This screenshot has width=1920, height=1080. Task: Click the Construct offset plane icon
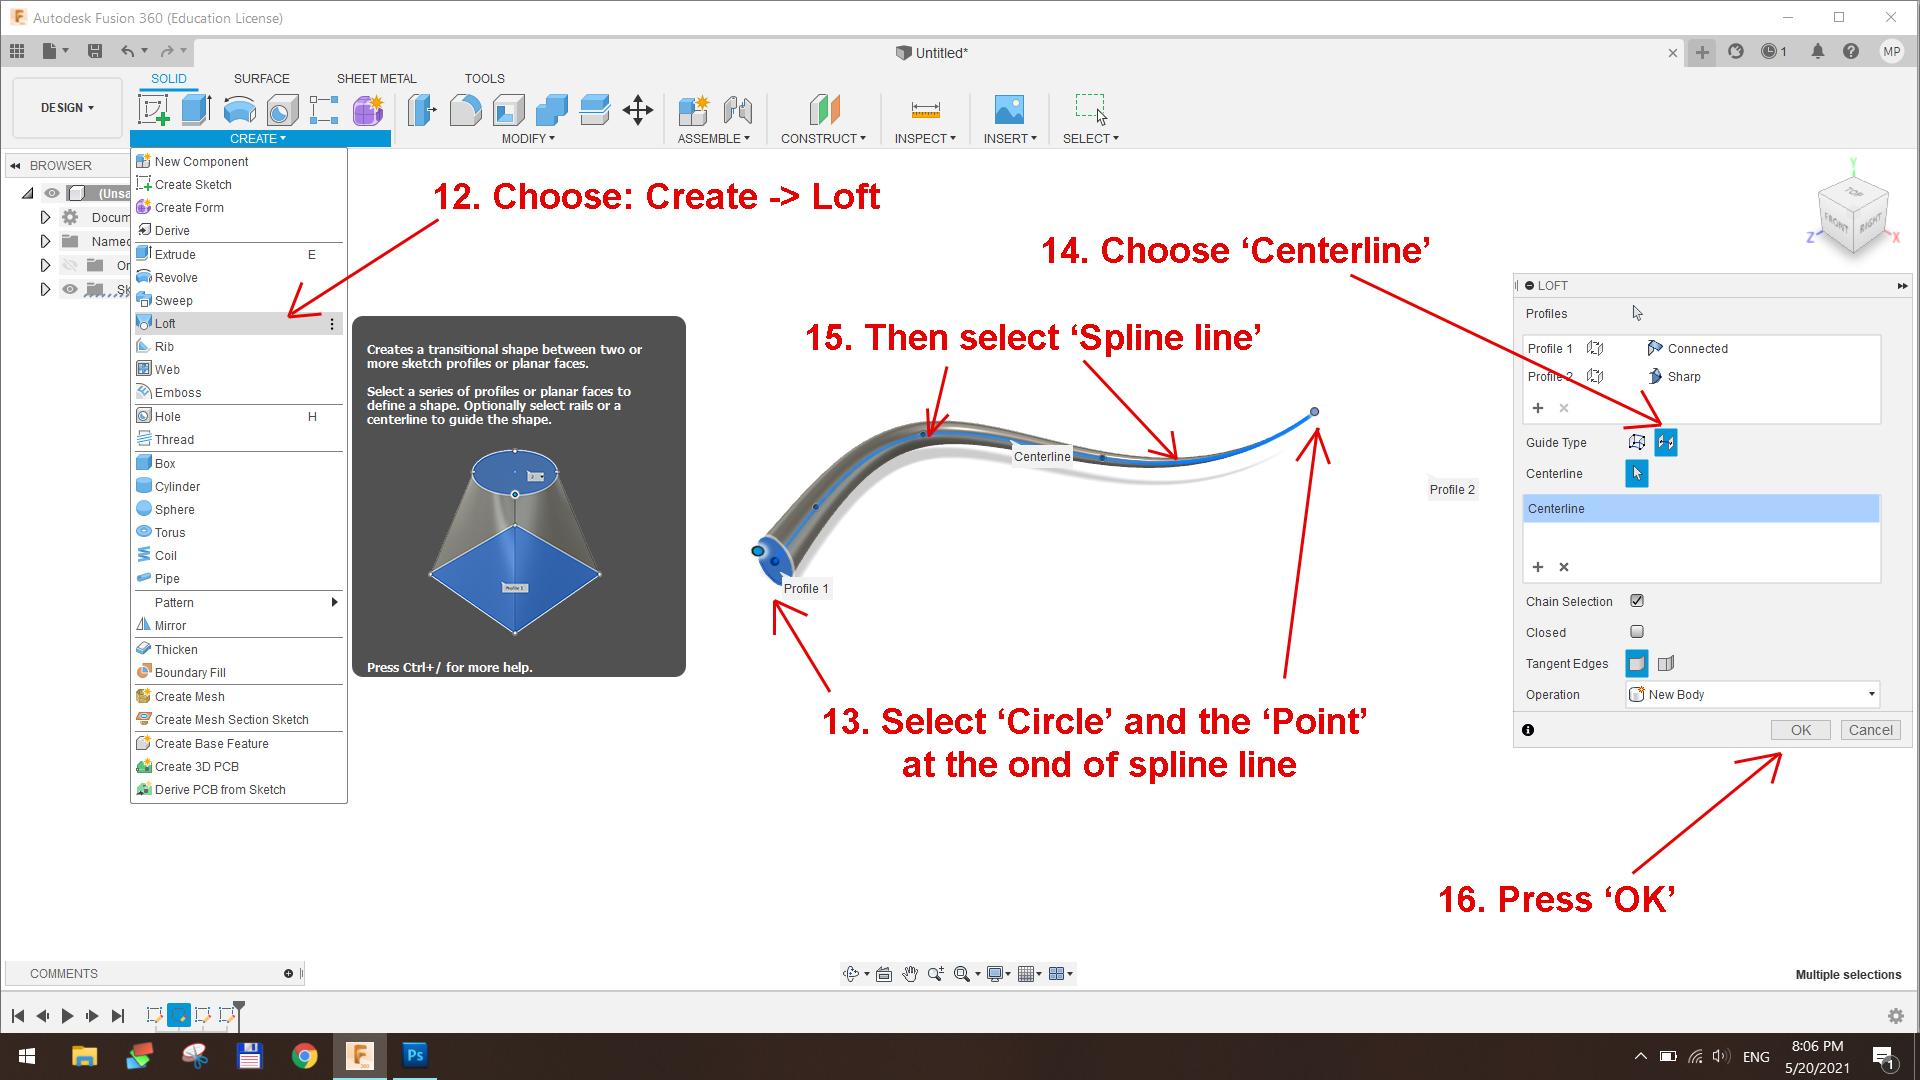coord(824,109)
